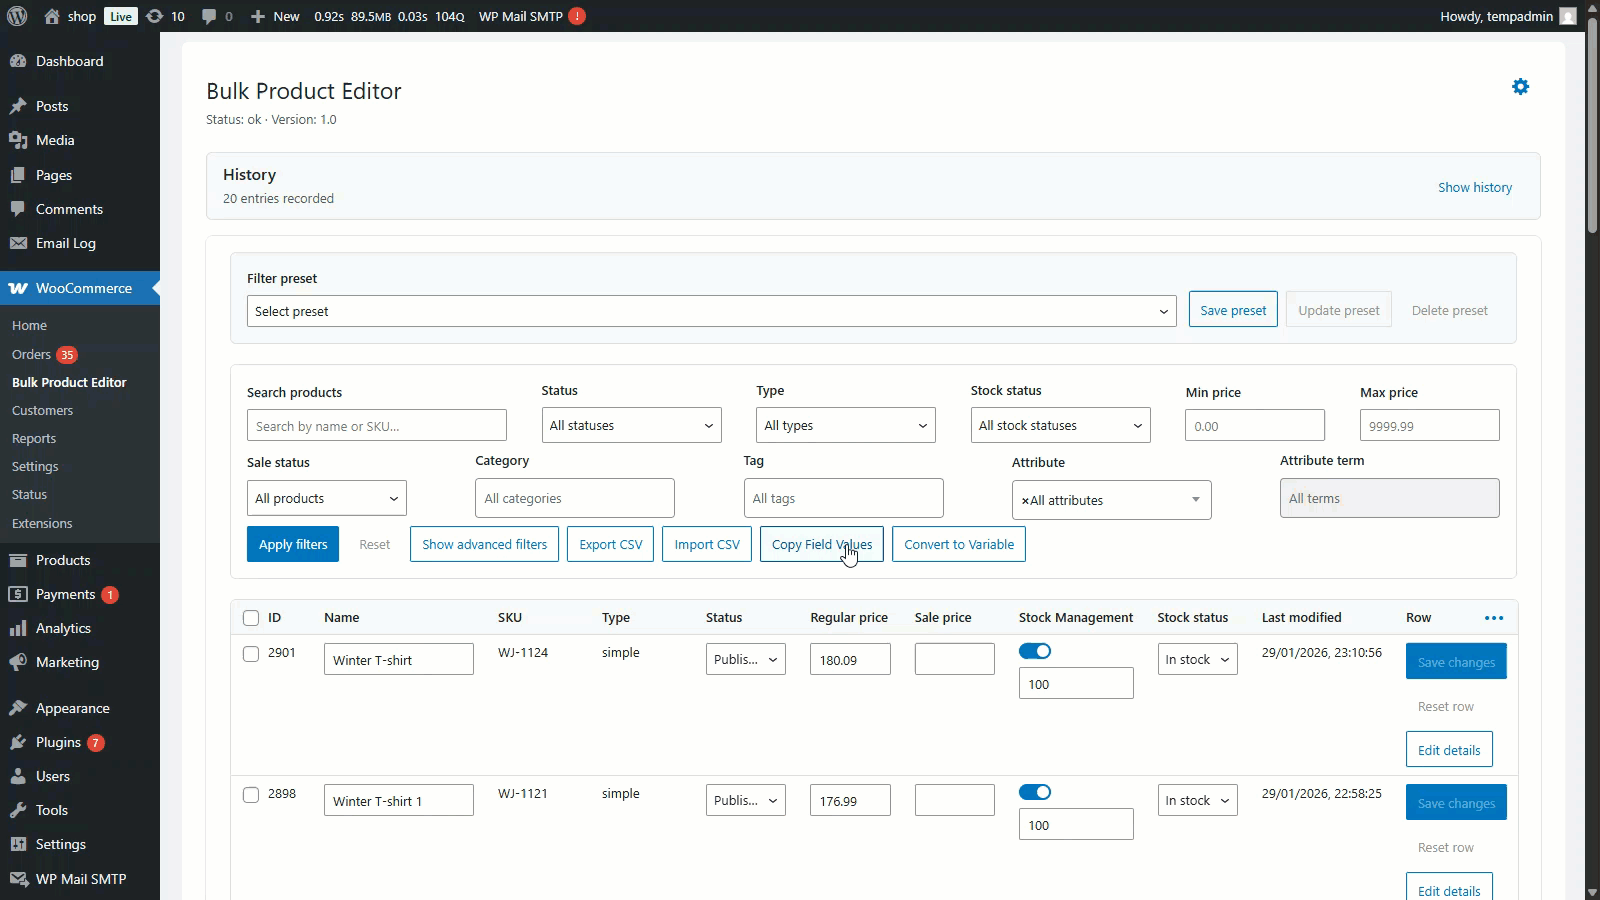Open the settings gear icon
This screenshot has width=1600, height=900.
pos(1520,87)
